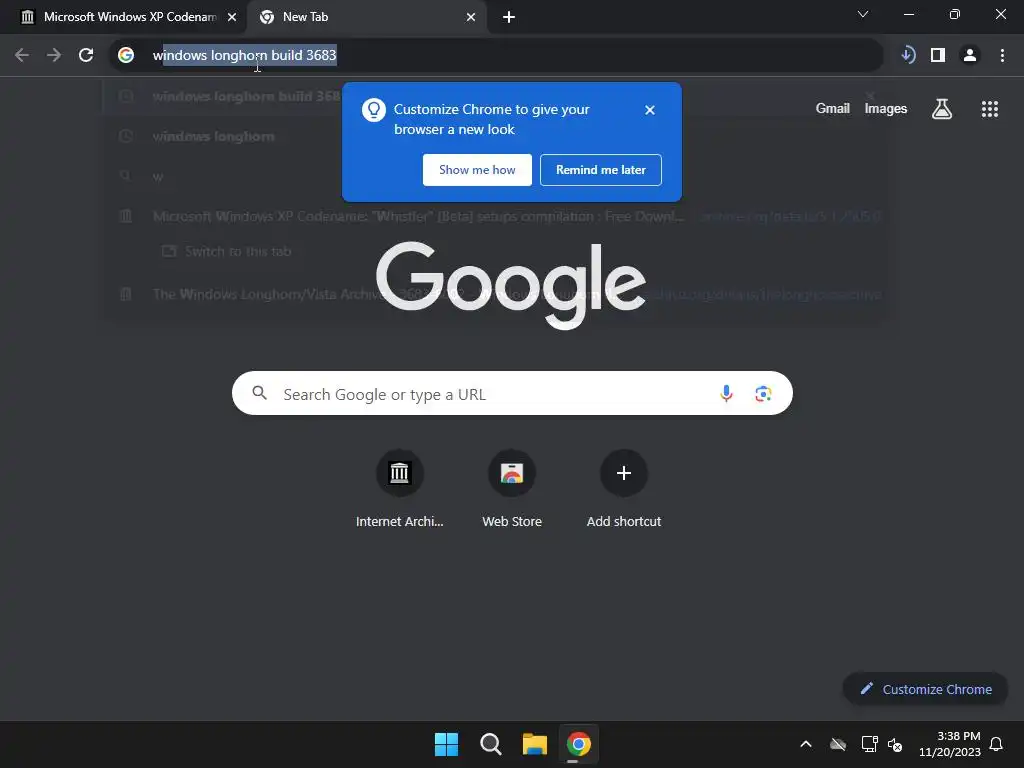Open the Images link

coord(886,108)
